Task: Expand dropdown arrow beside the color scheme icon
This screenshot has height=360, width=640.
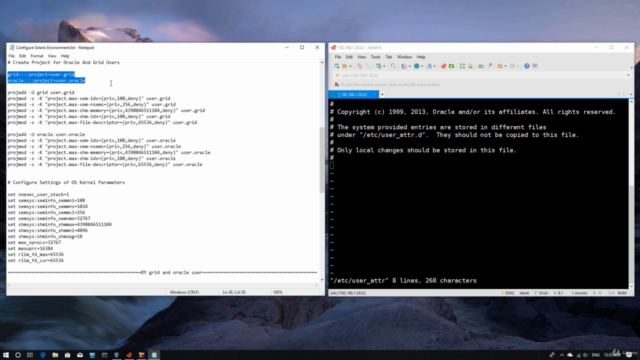Action: point(410,66)
